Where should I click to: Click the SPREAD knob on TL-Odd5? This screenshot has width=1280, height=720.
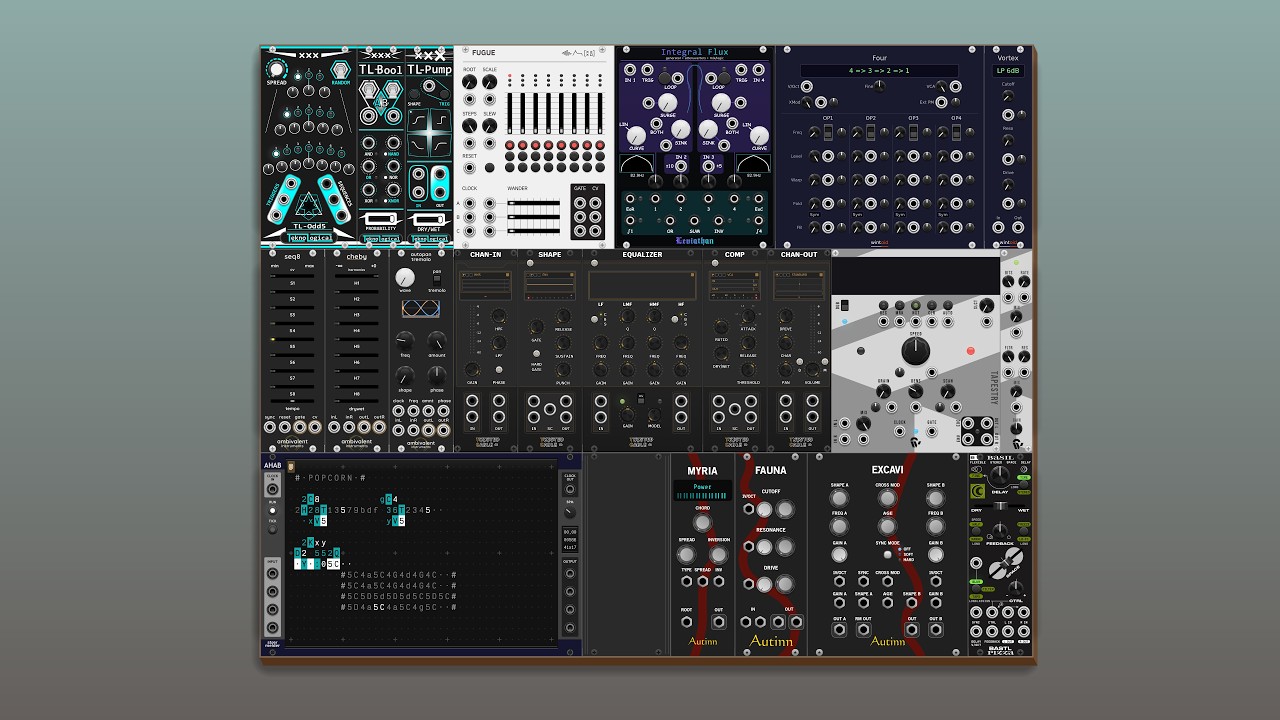tap(276, 72)
